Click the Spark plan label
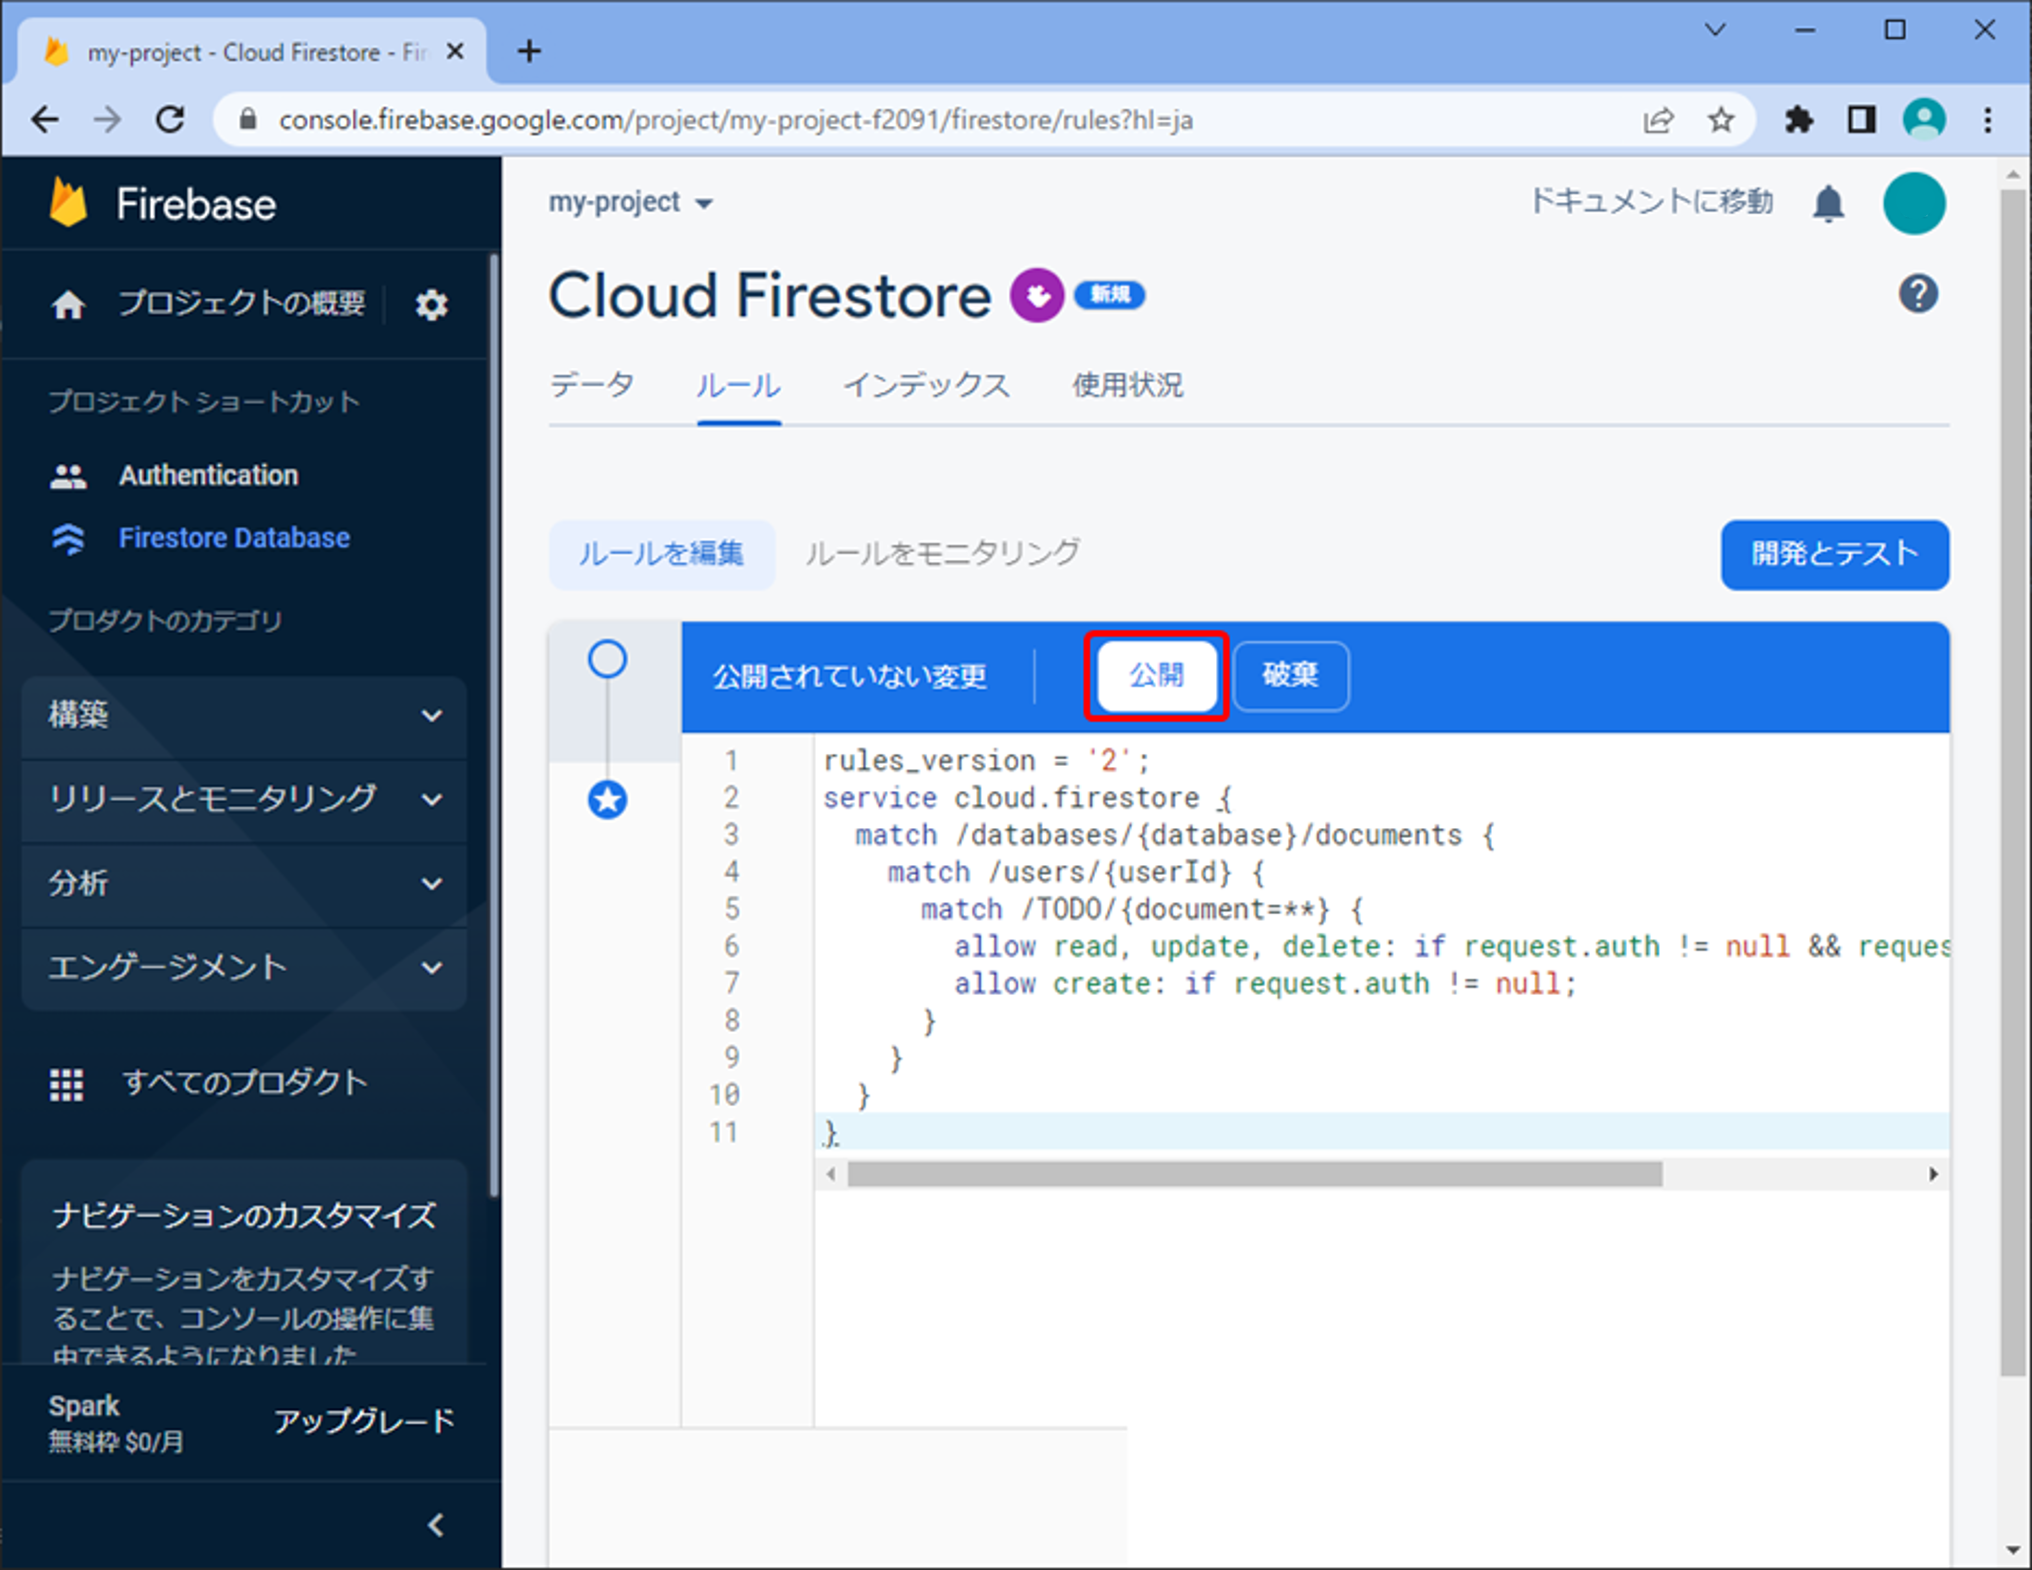This screenshot has width=2032, height=1570. (84, 1406)
